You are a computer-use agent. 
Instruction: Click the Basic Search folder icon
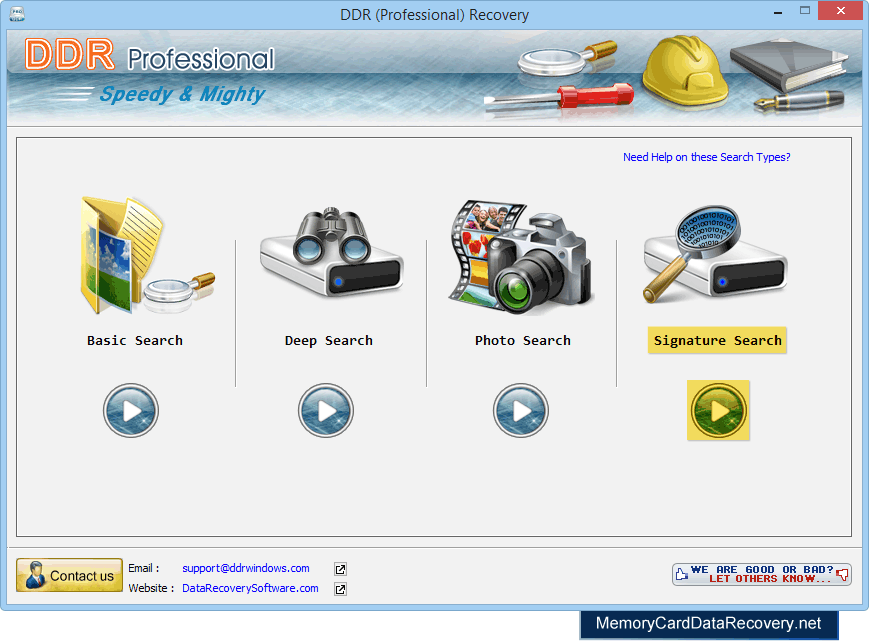[147, 255]
